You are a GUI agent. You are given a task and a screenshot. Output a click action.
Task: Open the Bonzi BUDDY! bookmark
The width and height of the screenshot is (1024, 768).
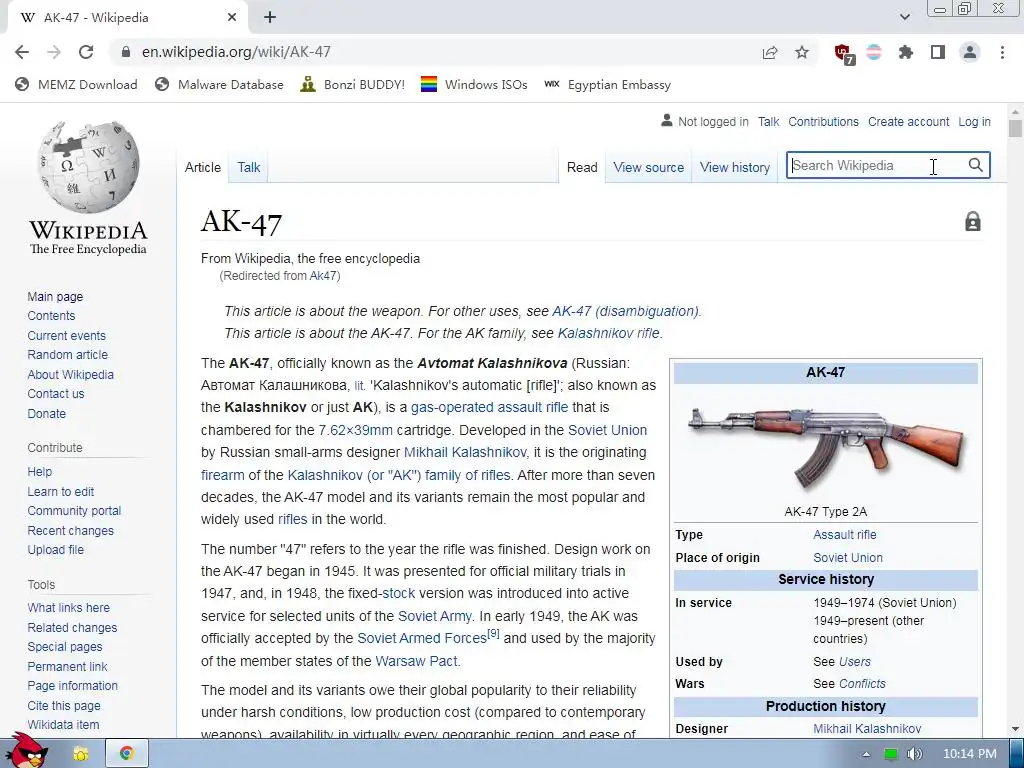point(353,85)
